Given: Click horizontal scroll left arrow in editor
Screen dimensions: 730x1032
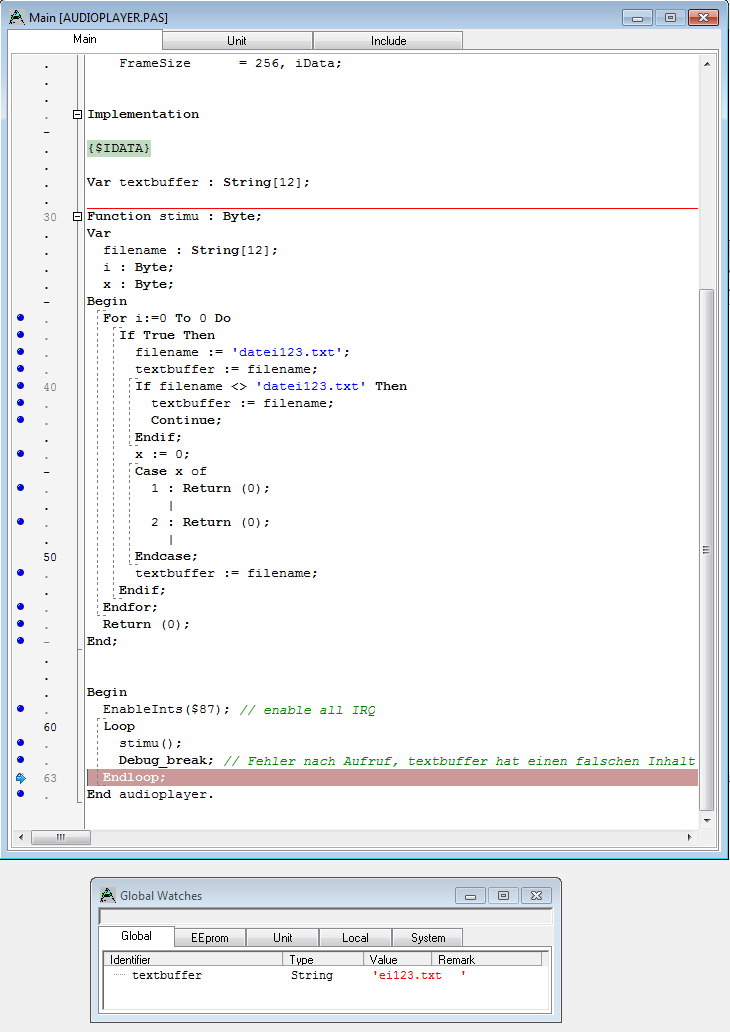Looking at the screenshot, I should [20, 837].
